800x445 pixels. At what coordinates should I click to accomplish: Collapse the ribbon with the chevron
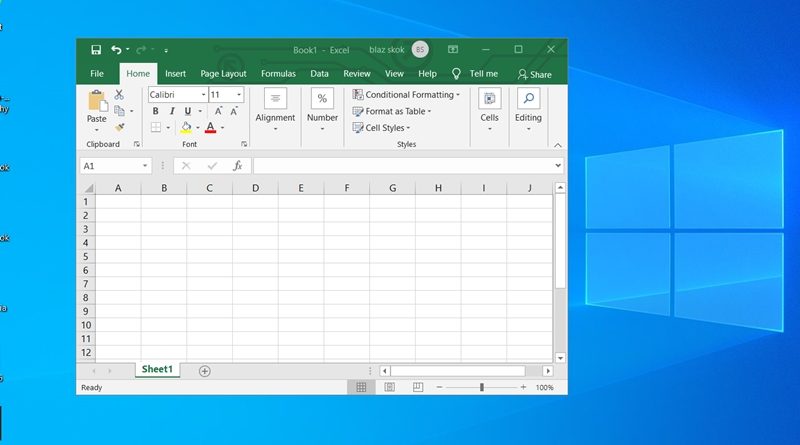(558, 145)
